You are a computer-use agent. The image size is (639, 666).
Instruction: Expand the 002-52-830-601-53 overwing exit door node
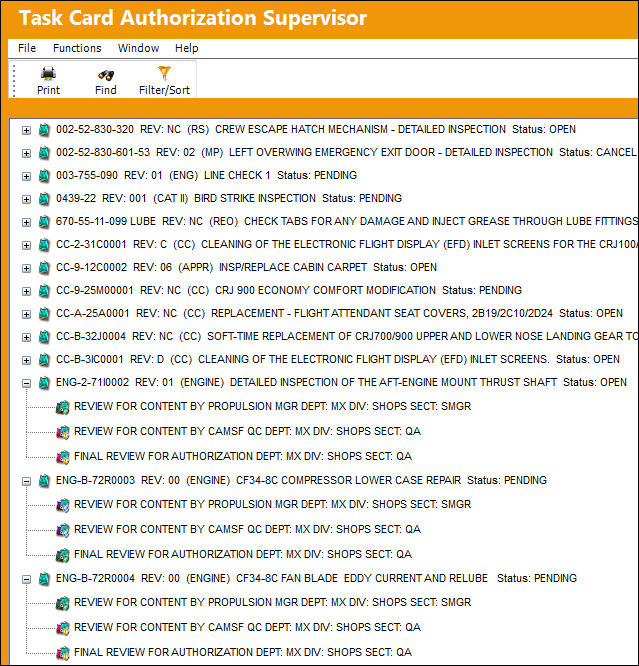[26, 153]
